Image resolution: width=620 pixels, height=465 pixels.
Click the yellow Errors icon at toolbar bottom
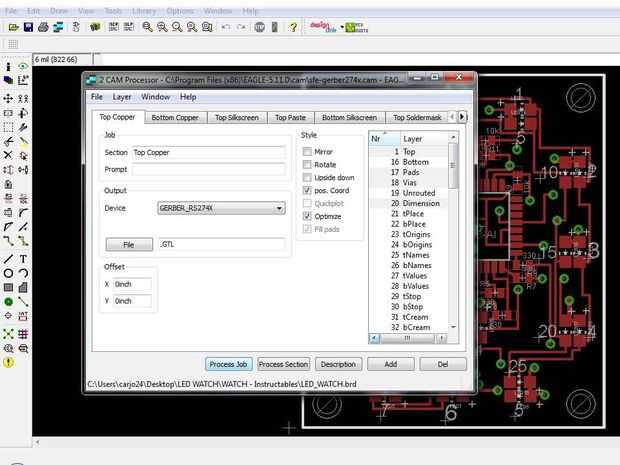pyautogui.click(x=8, y=363)
